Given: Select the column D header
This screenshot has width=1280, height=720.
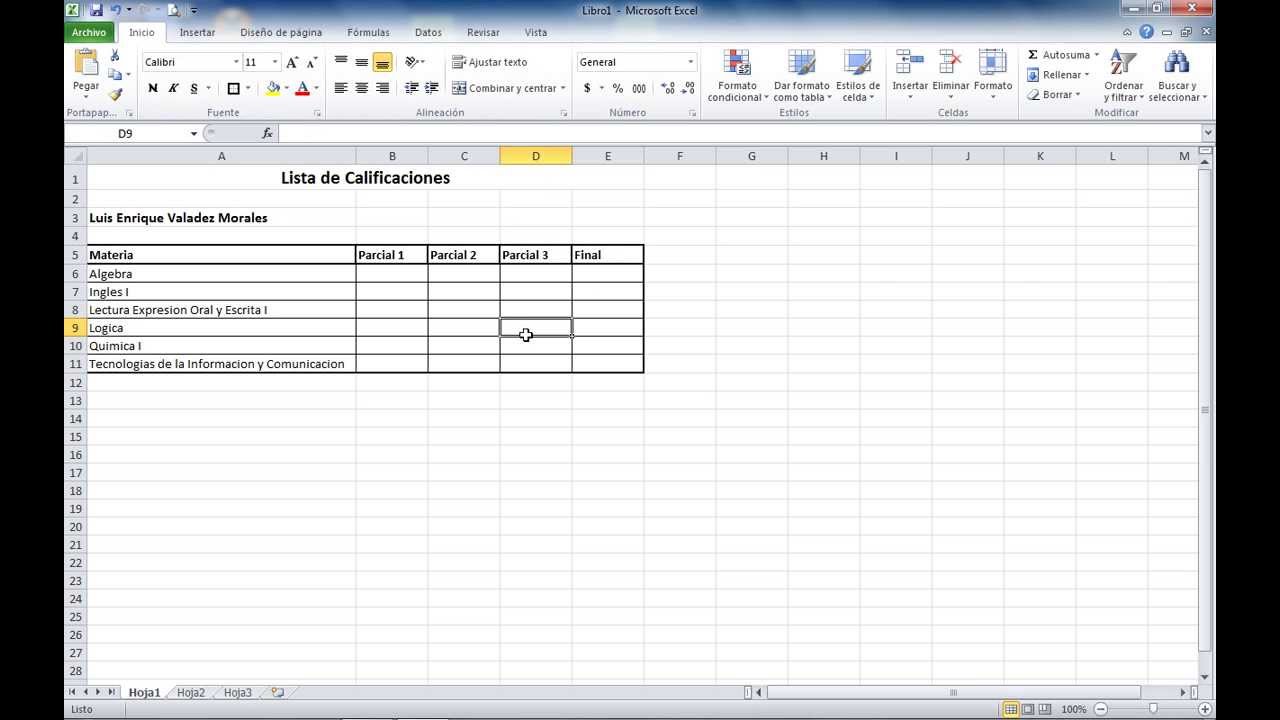Looking at the screenshot, I should [536, 156].
